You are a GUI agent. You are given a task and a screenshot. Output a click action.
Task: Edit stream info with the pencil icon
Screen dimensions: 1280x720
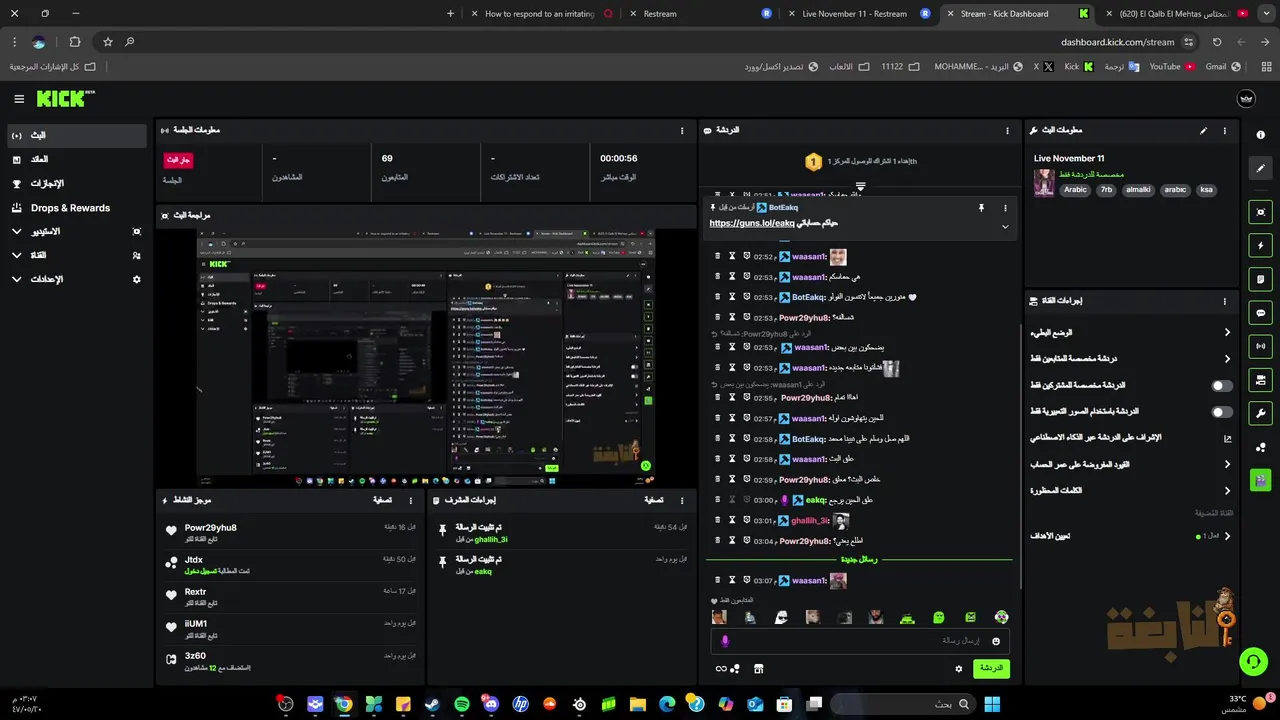pos(1203,130)
